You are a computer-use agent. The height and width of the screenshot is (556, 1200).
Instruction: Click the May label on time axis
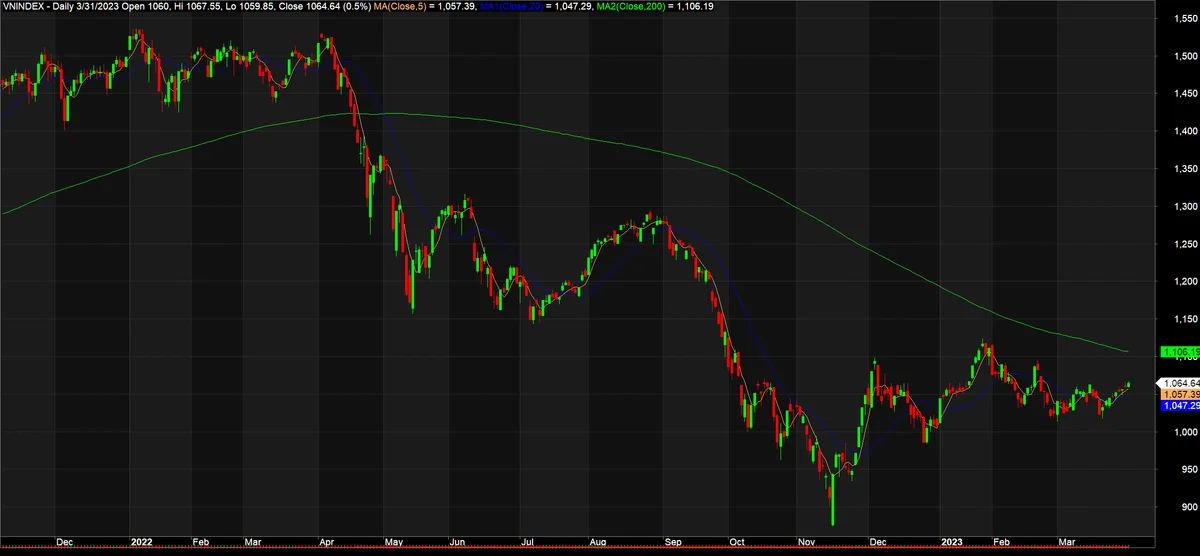coord(393,541)
